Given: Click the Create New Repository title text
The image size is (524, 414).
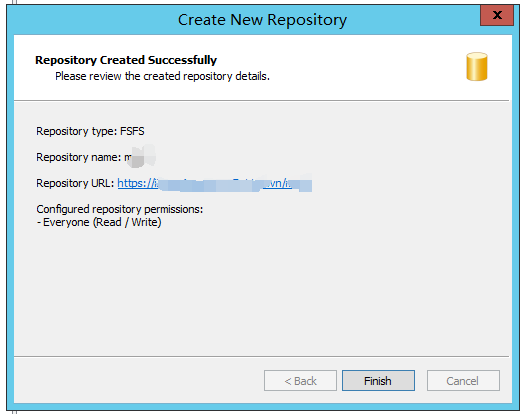Looking at the screenshot, I should click(262, 20).
